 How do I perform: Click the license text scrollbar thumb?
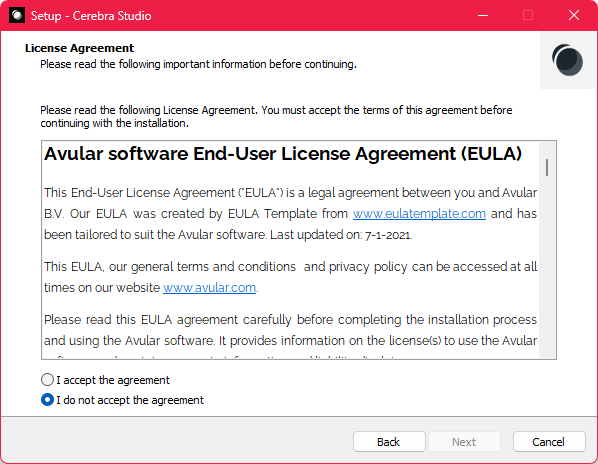click(x=547, y=167)
